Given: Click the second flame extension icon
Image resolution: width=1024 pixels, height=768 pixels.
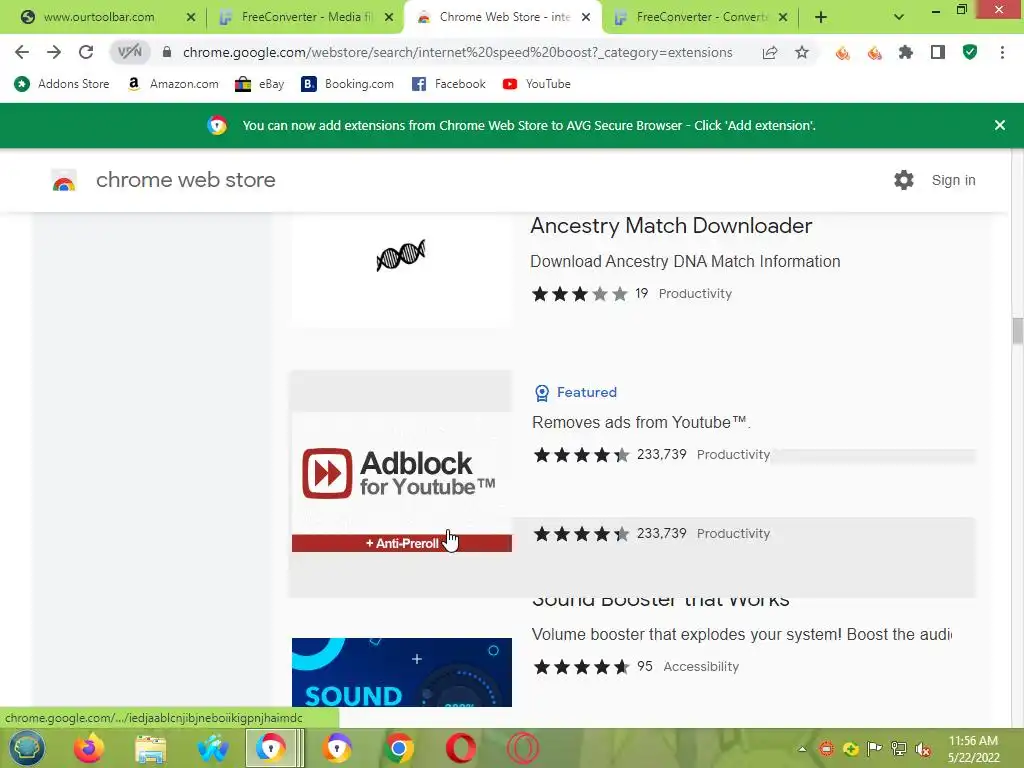Looking at the screenshot, I should click(874, 53).
